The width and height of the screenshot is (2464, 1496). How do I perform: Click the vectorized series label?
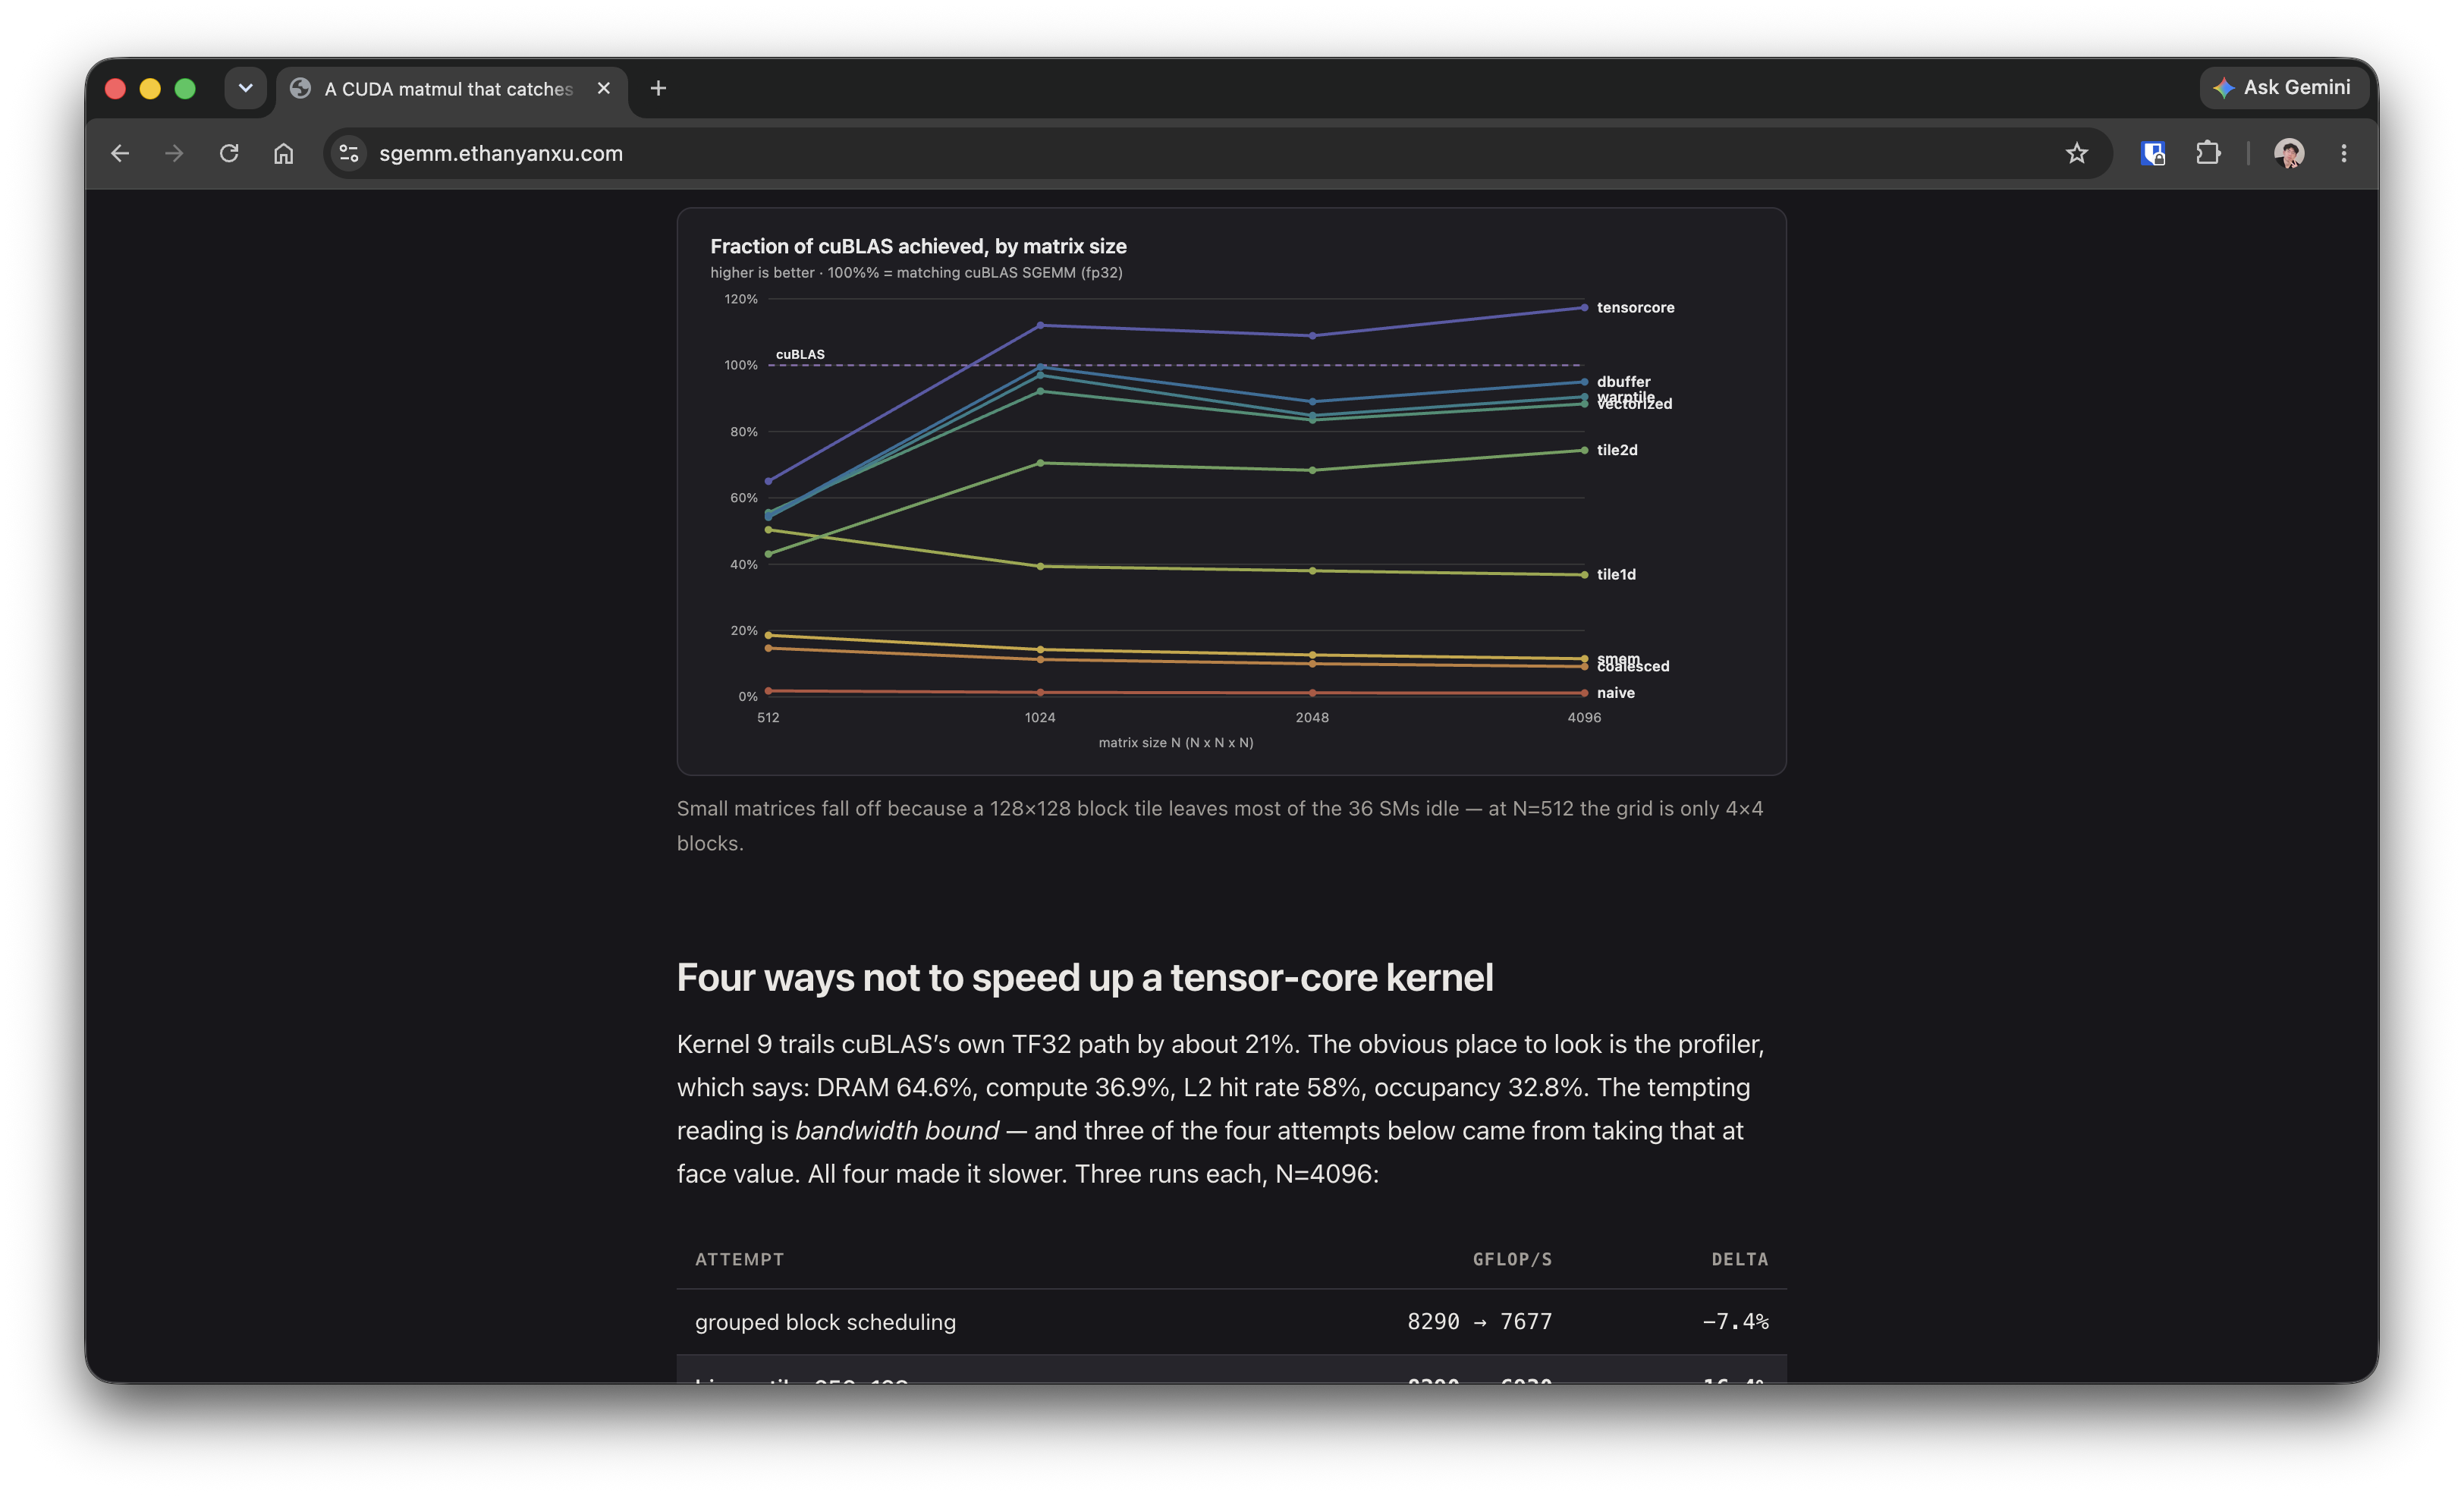pos(1636,405)
